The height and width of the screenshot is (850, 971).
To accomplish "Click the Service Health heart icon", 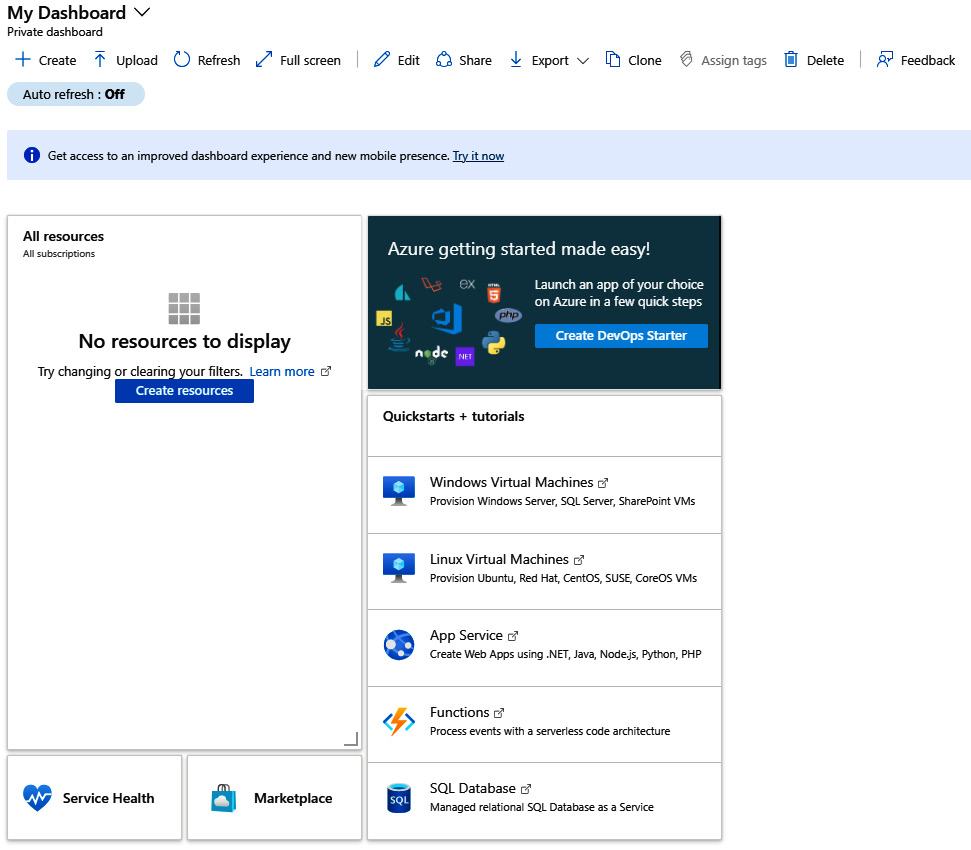I will click(x=37, y=797).
